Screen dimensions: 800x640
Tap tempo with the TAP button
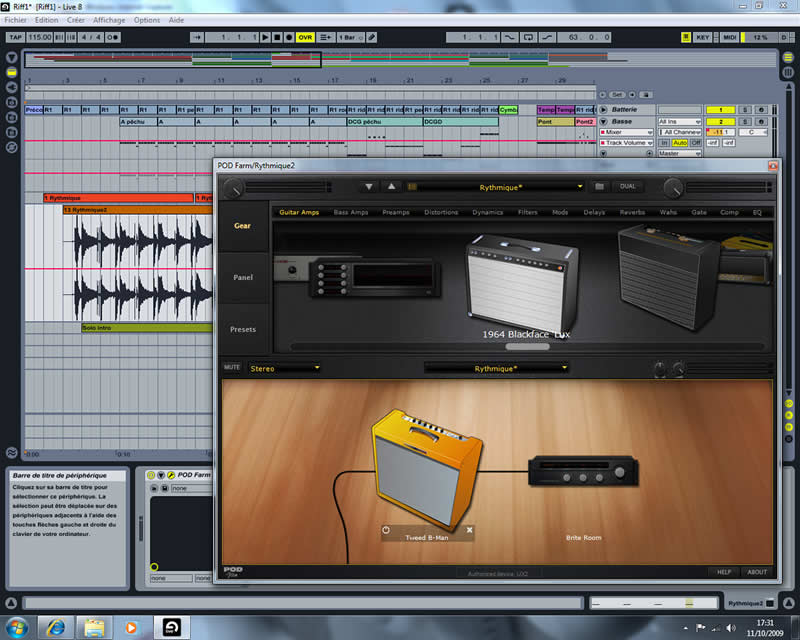16,37
